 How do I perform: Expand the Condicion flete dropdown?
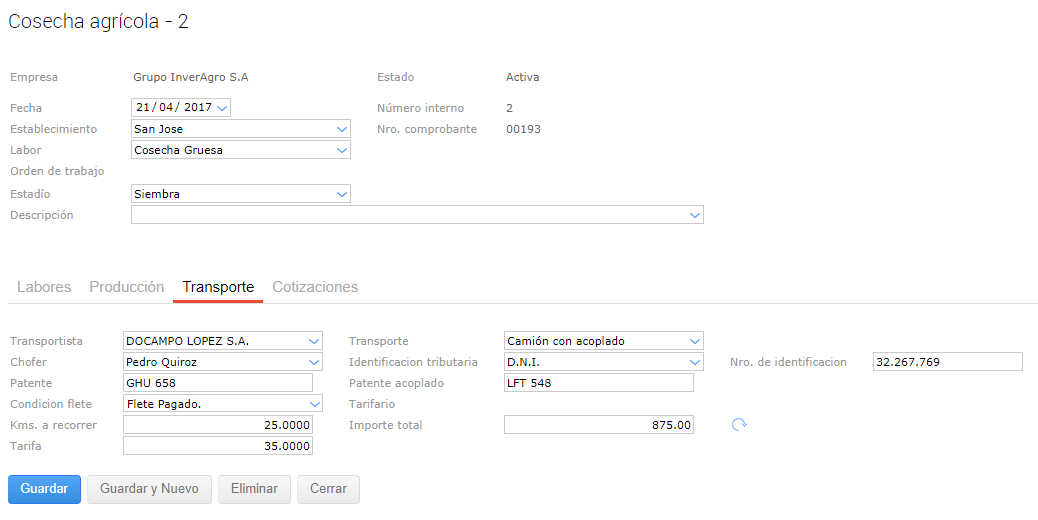[x=314, y=404]
